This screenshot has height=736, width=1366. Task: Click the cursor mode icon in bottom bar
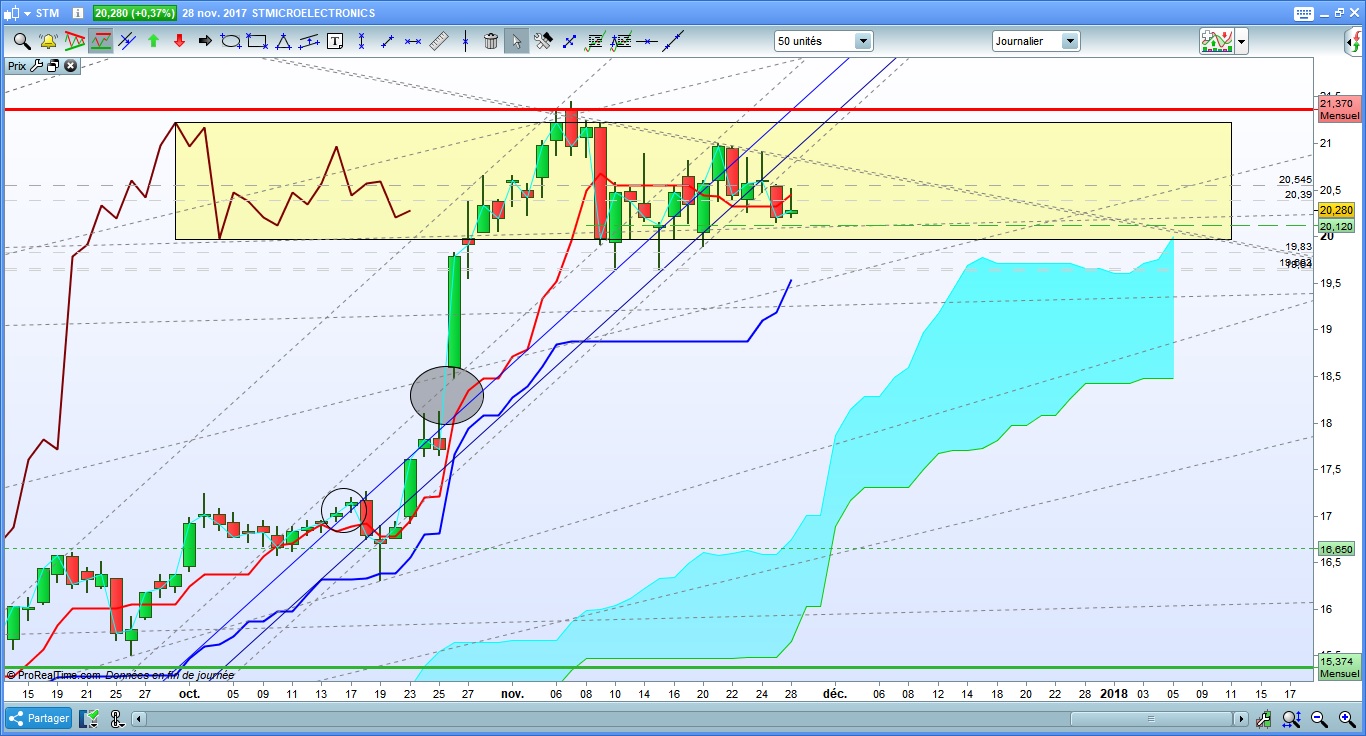tap(116, 718)
